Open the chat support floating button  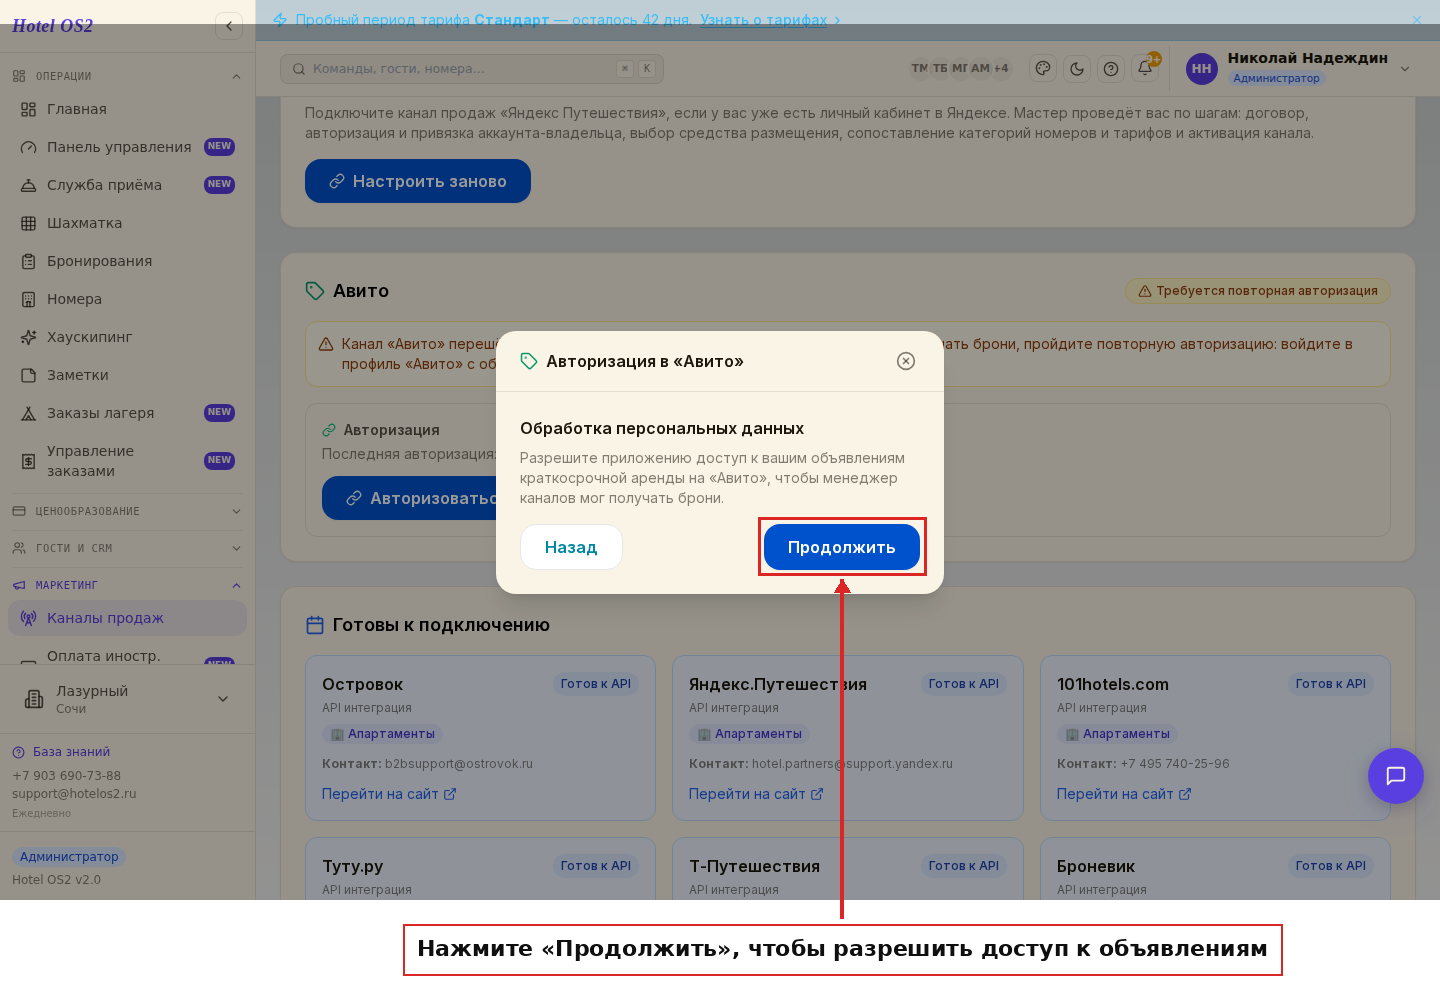1396,776
